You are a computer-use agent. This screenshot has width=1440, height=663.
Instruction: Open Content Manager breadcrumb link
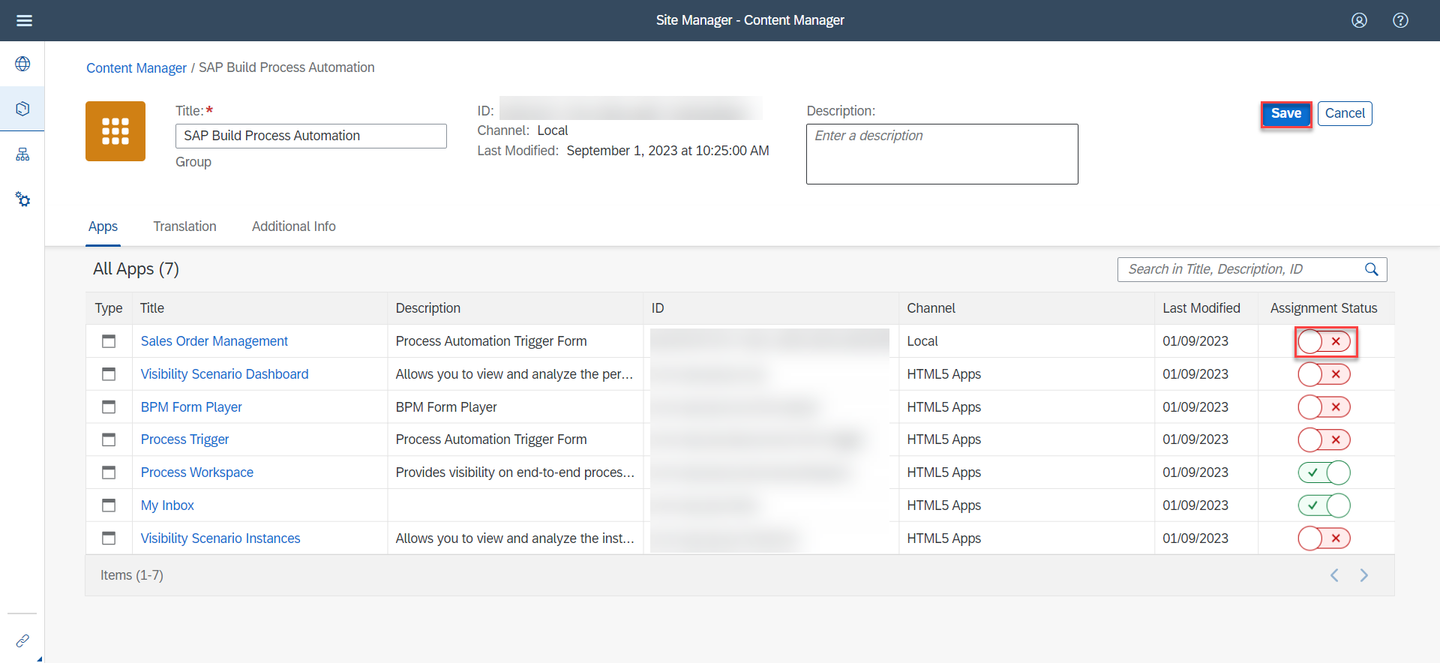tap(137, 68)
